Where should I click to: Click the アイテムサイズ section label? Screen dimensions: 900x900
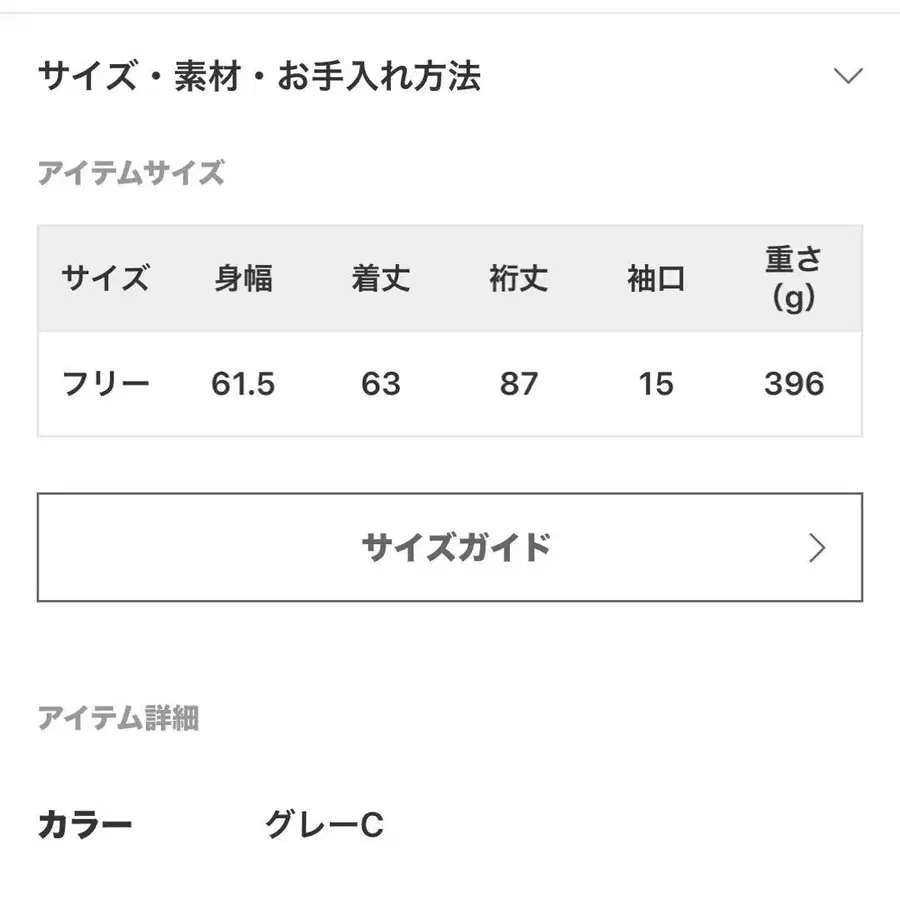[x=128, y=172]
